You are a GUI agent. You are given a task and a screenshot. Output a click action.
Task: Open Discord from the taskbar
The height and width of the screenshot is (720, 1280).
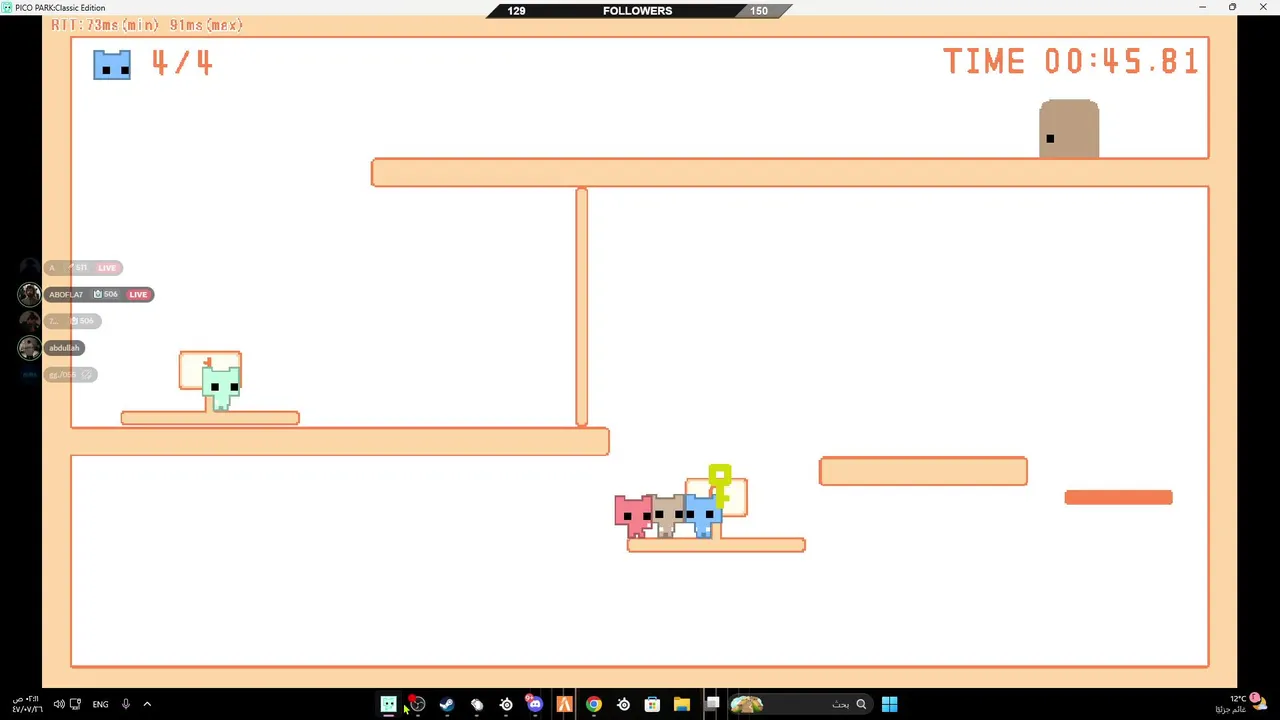point(535,704)
